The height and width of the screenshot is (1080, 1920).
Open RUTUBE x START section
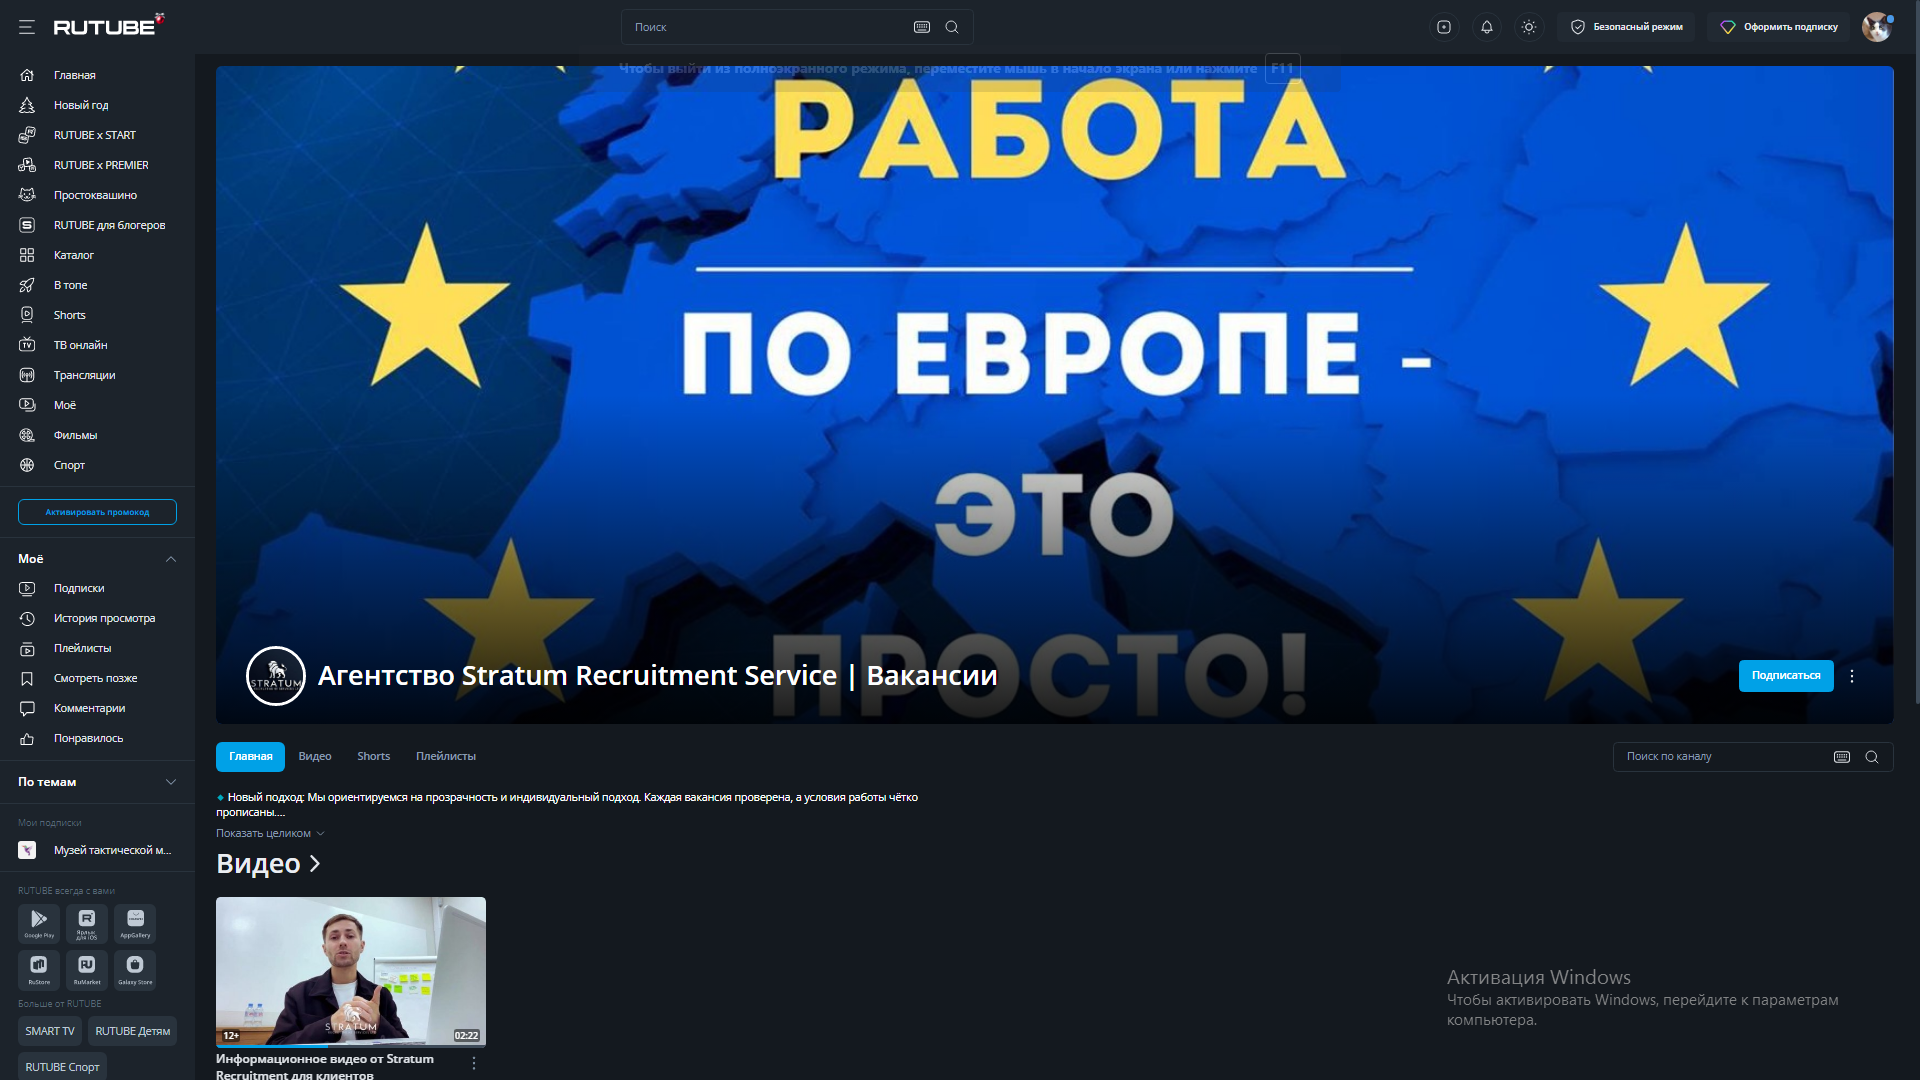pyautogui.click(x=97, y=135)
